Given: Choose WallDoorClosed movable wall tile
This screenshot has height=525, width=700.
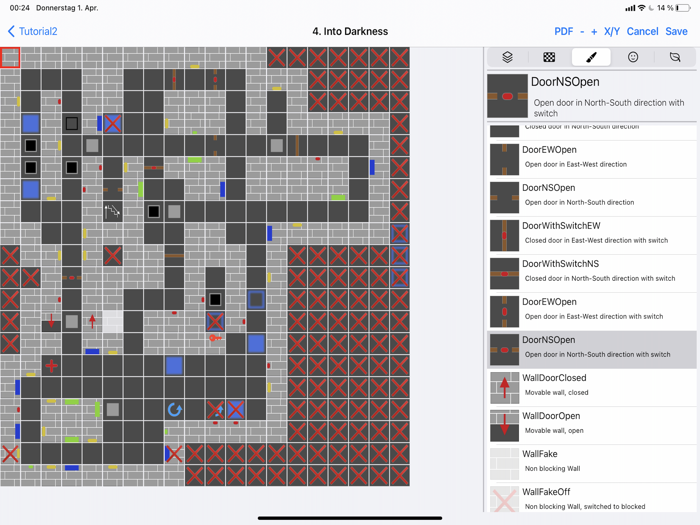Looking at the screenshot, I should [592, 388].
